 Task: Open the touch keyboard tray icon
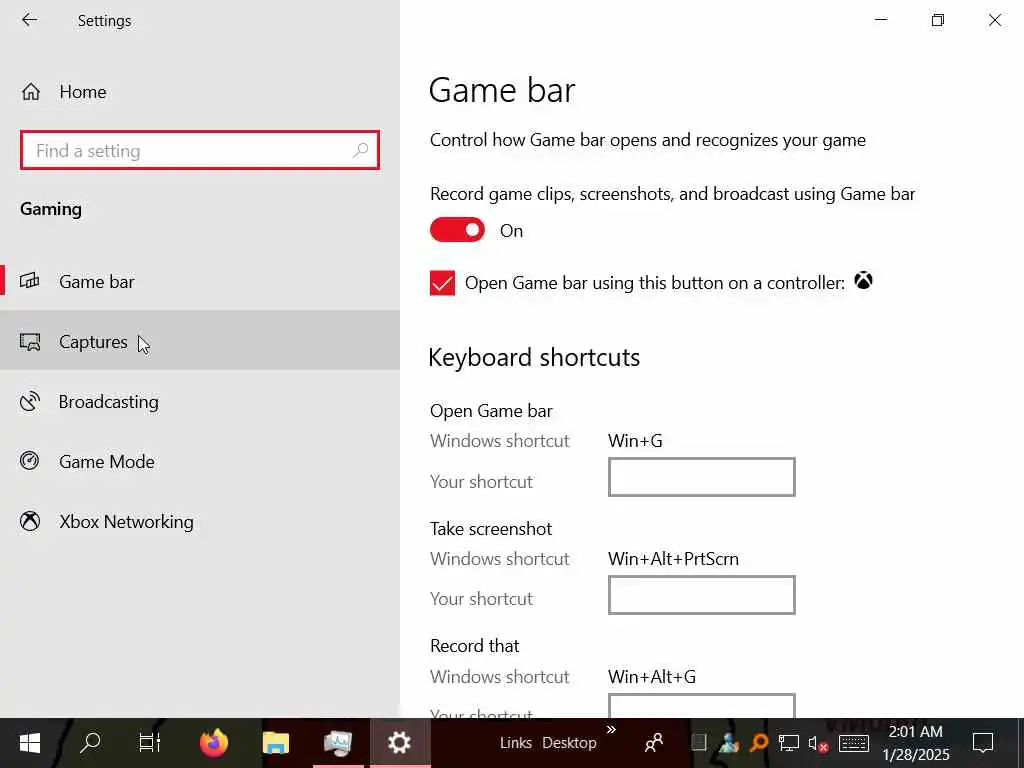click(854, 743)
